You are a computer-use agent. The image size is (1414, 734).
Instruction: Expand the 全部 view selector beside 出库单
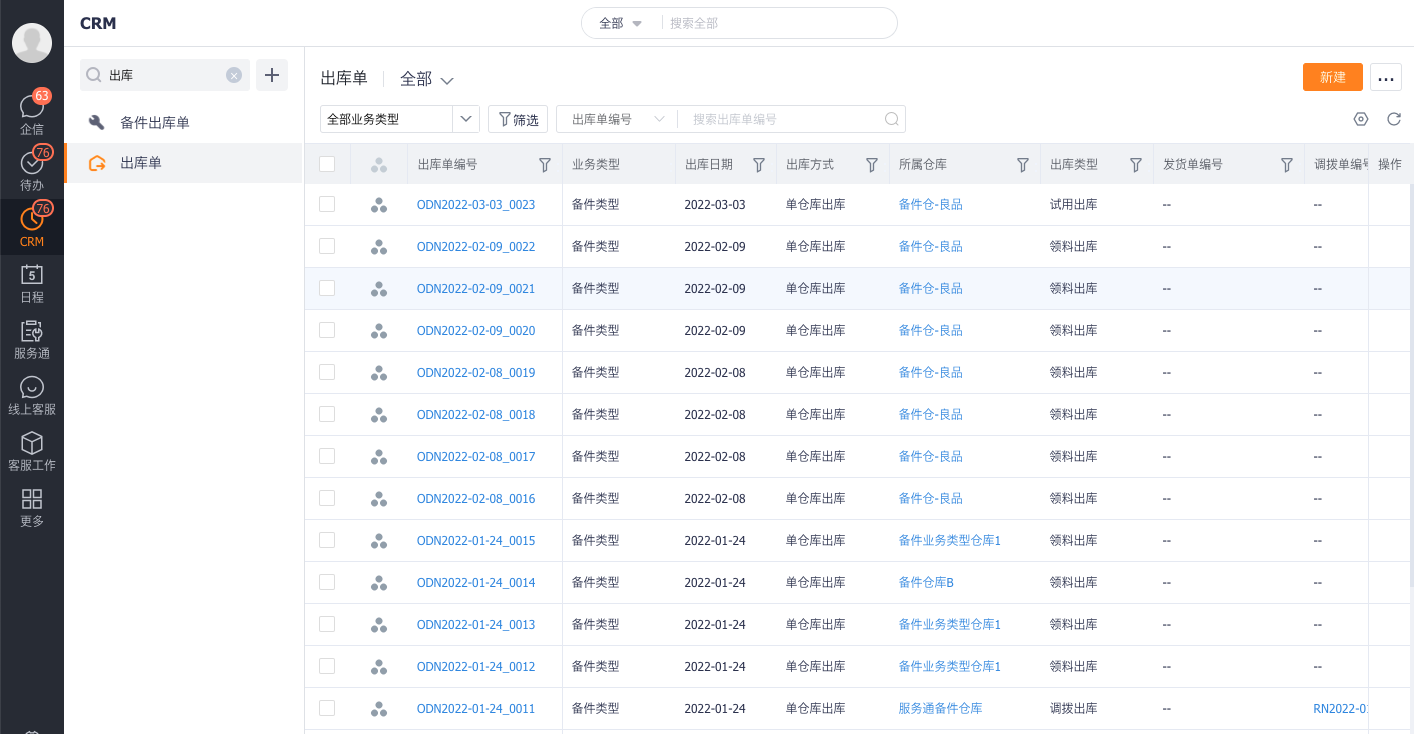coord(427,79)
